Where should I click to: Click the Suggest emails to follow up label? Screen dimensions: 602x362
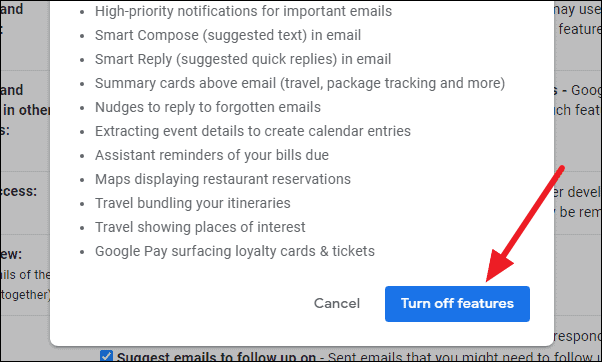pos(216,357)
